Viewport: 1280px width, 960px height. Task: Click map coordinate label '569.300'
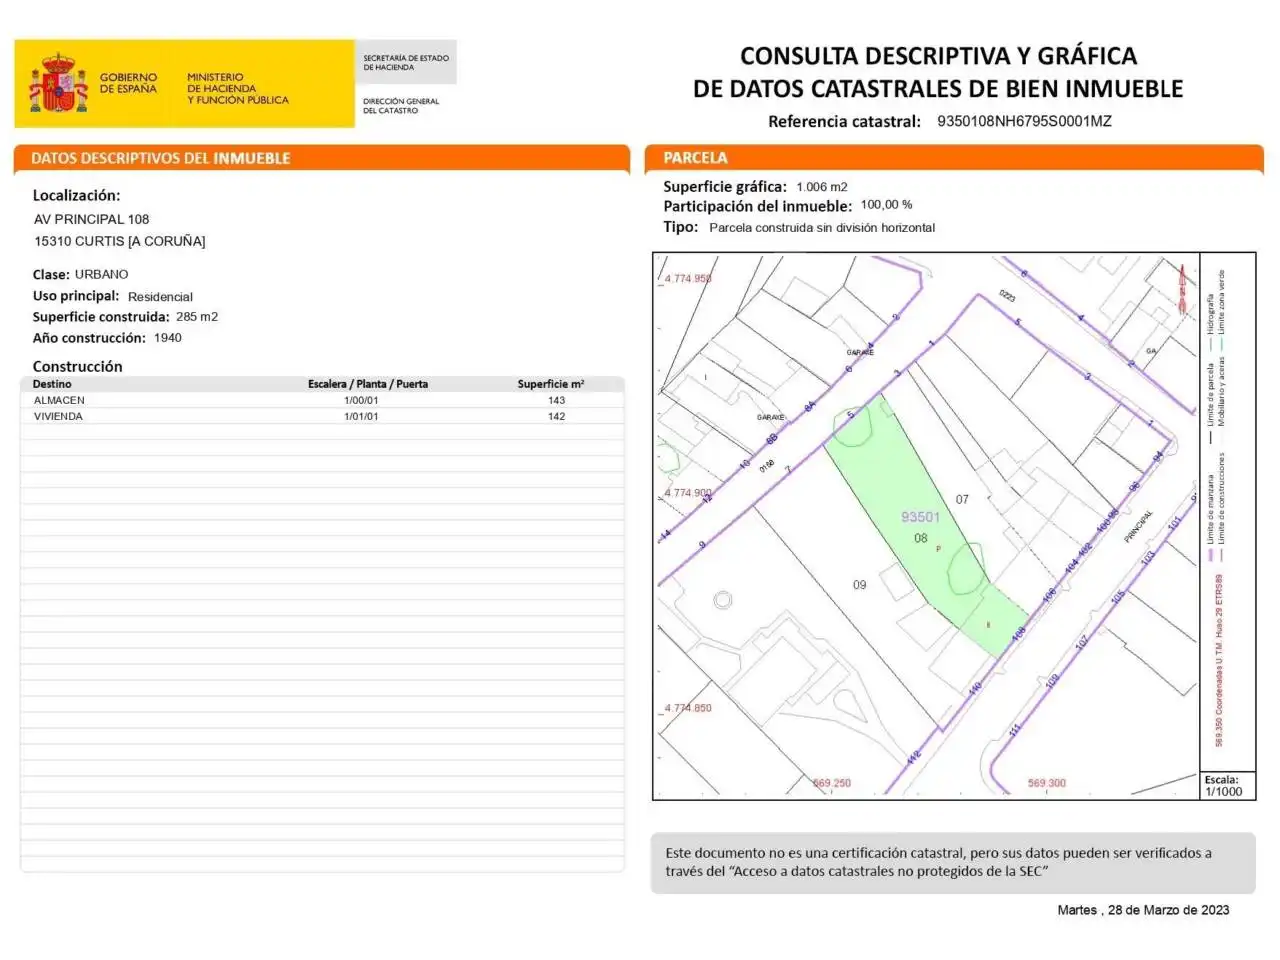click(x=1047, y=783)
